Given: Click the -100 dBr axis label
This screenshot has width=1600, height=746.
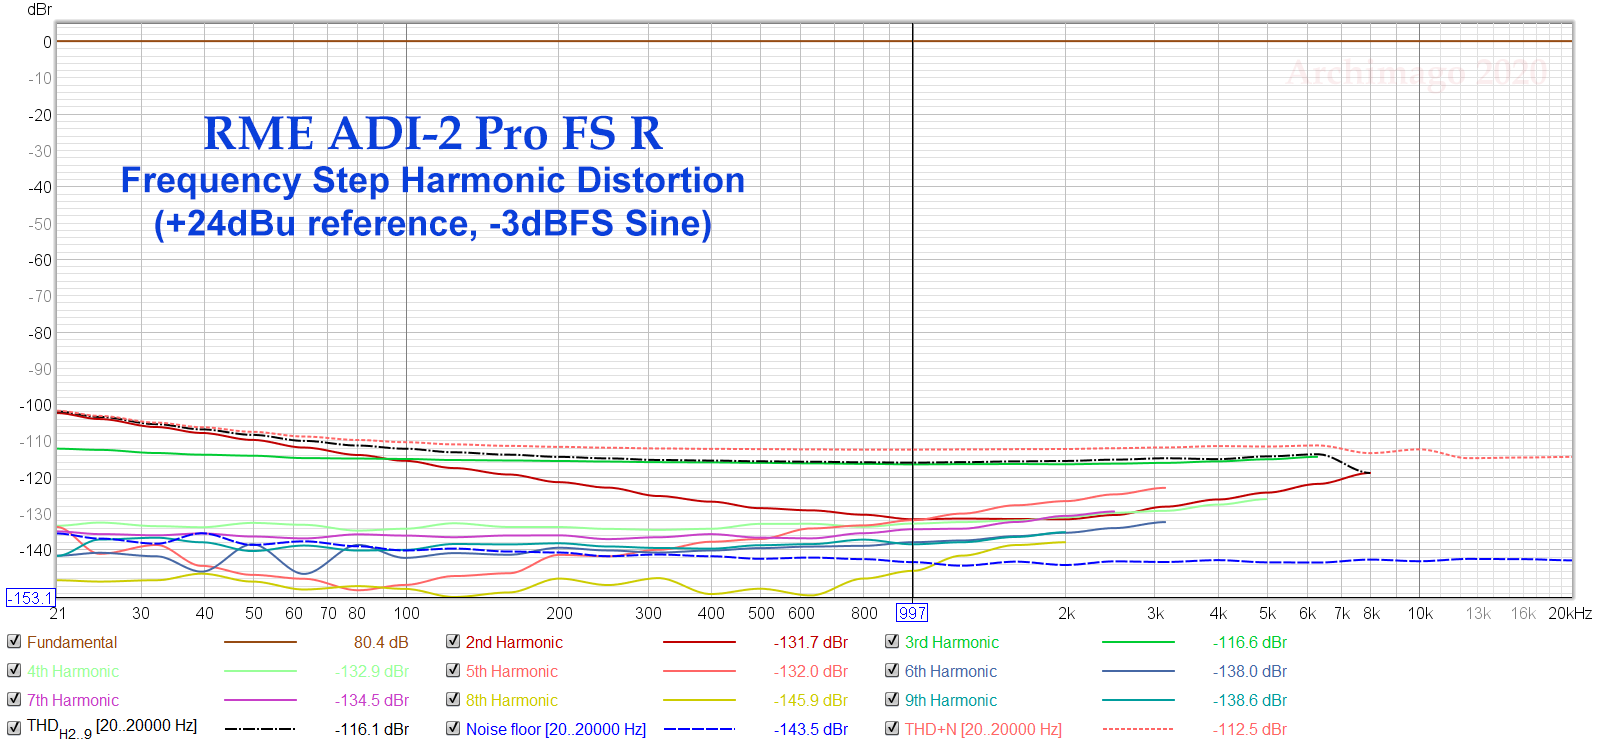Looking at the screenshot, I should [x=36, y=405].
